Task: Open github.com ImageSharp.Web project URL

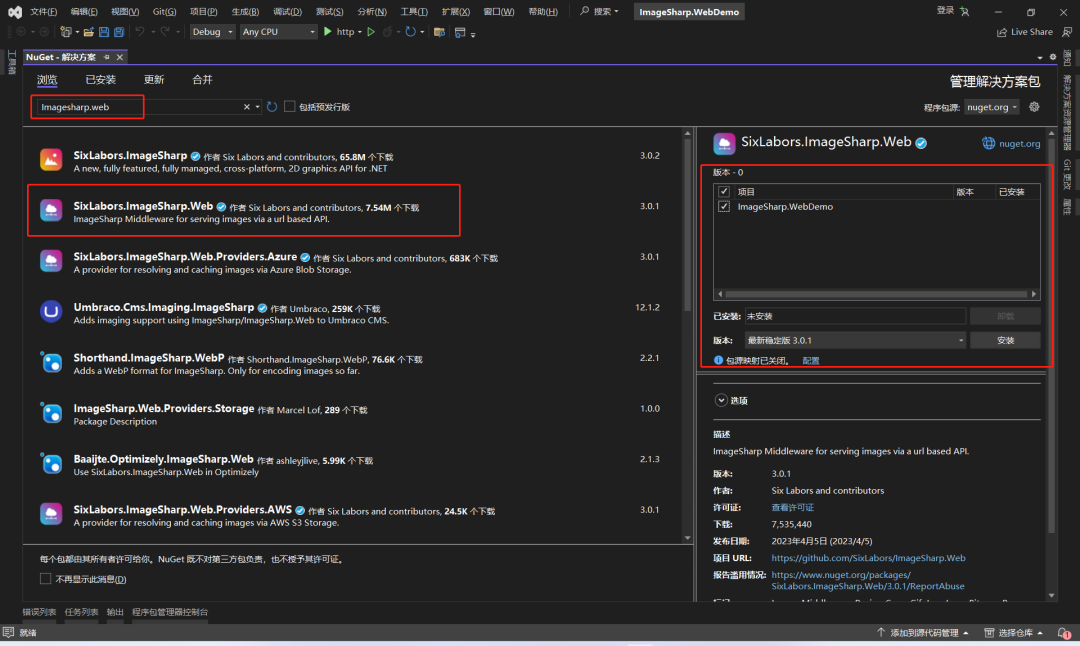Action: (x=868, y=558)
